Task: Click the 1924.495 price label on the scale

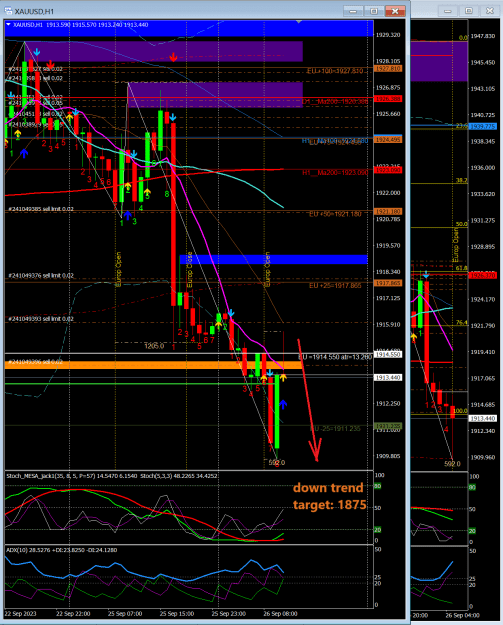Action: pos(388,140)
